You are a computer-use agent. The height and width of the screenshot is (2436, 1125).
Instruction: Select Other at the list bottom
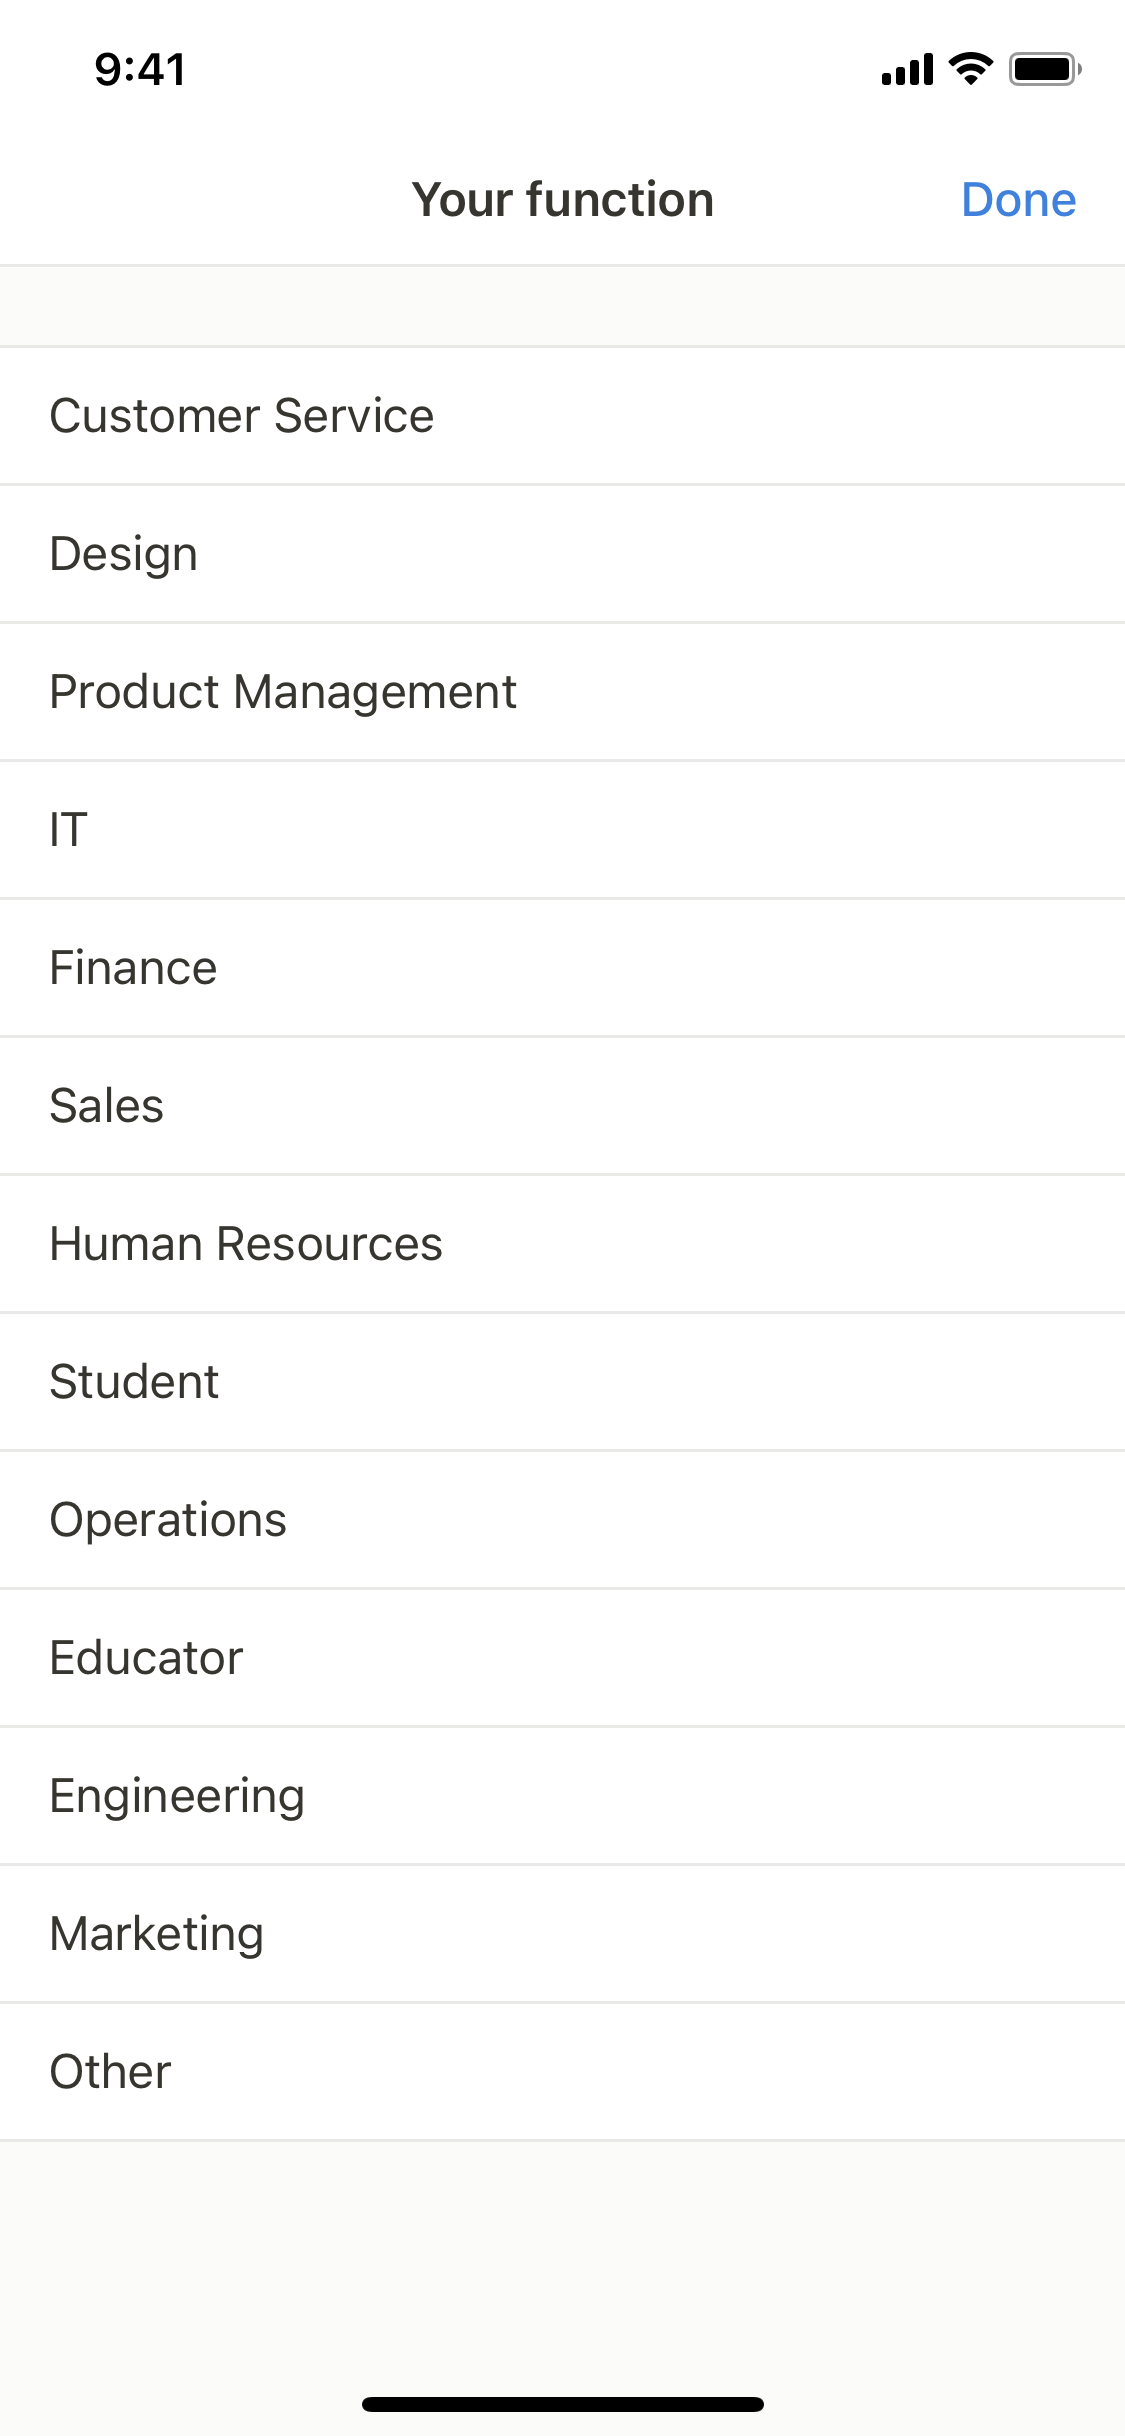click(x=562, y=2072)
